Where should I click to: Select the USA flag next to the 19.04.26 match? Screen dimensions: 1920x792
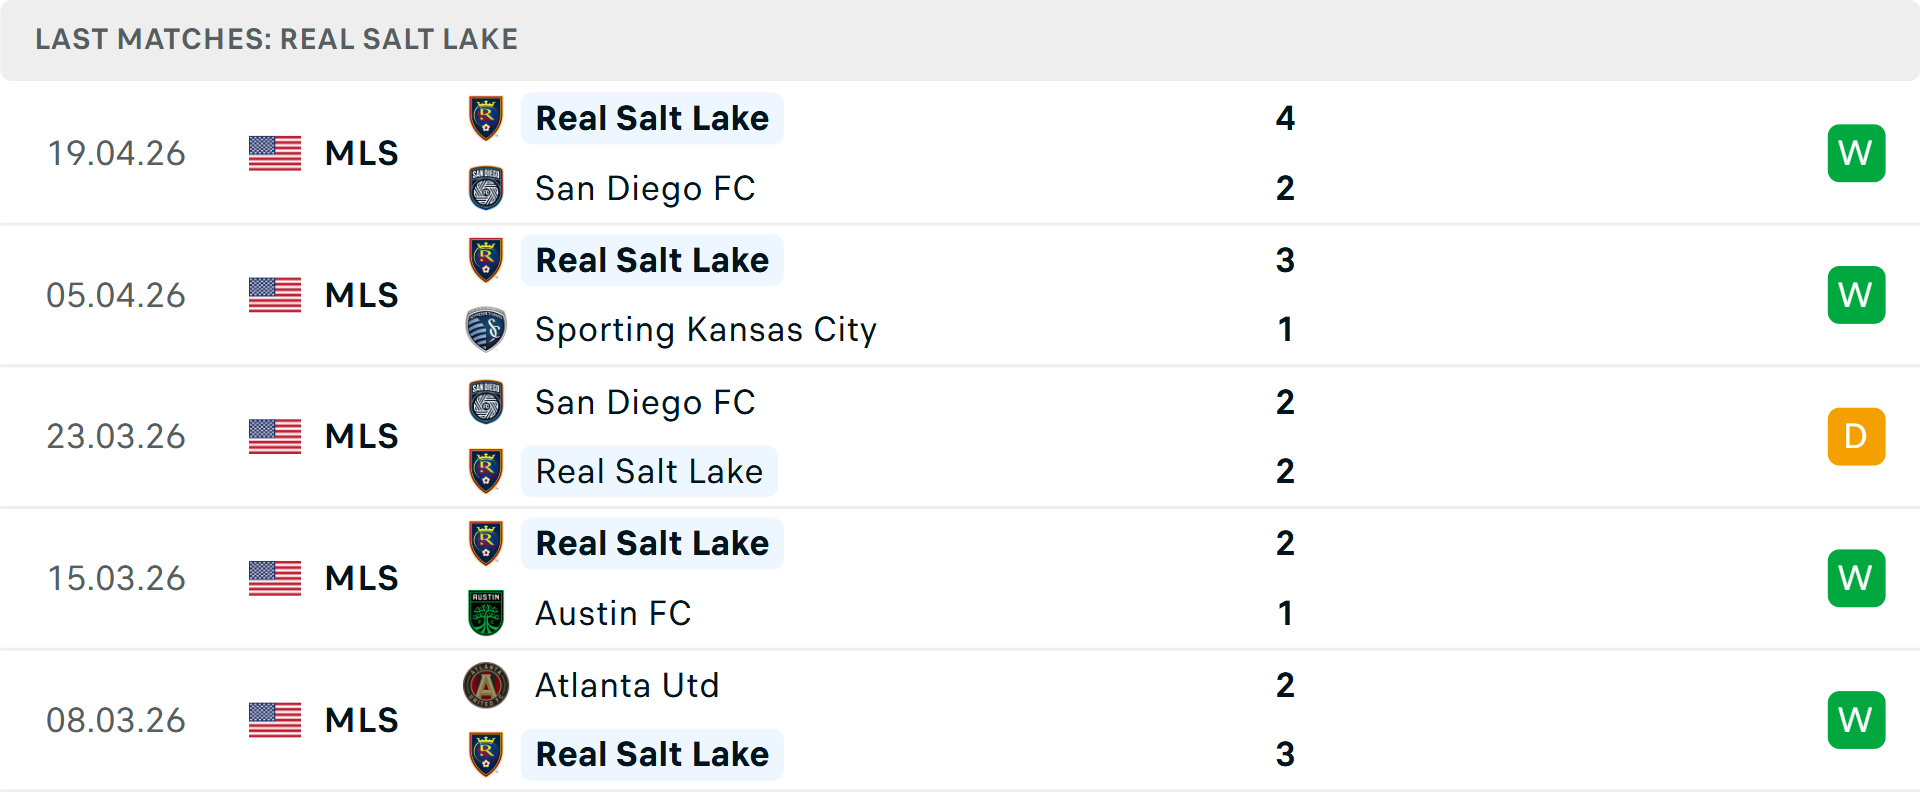(x=274, y=153)
